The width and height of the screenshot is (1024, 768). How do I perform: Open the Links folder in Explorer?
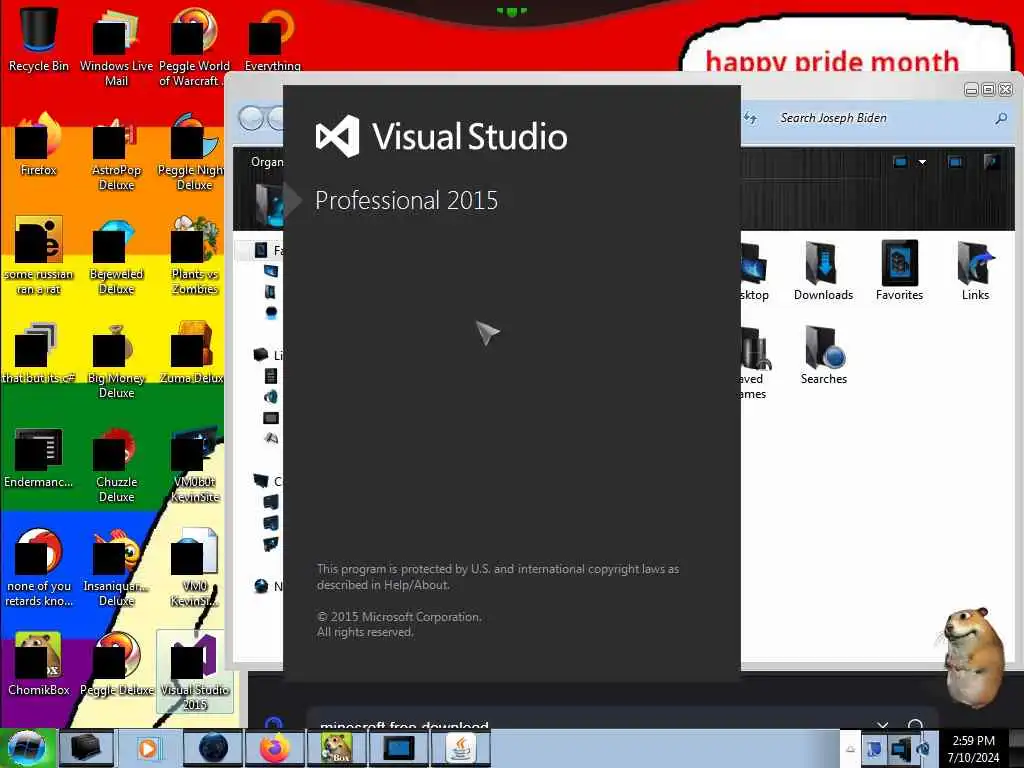point(975,271)
